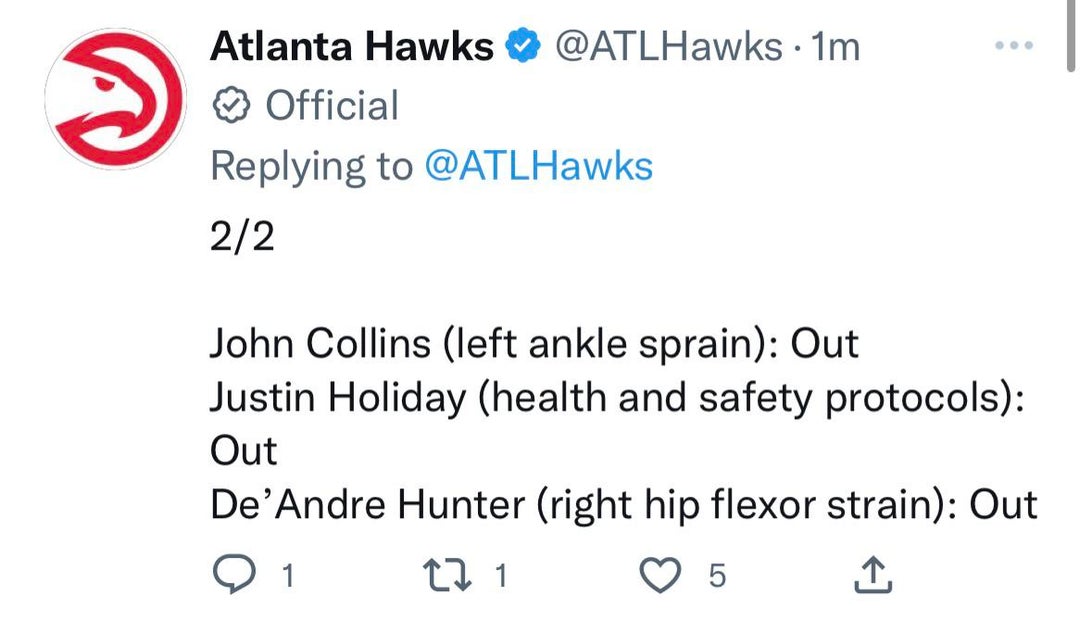Click the gray Official checkmark icon

coord(231,106)
